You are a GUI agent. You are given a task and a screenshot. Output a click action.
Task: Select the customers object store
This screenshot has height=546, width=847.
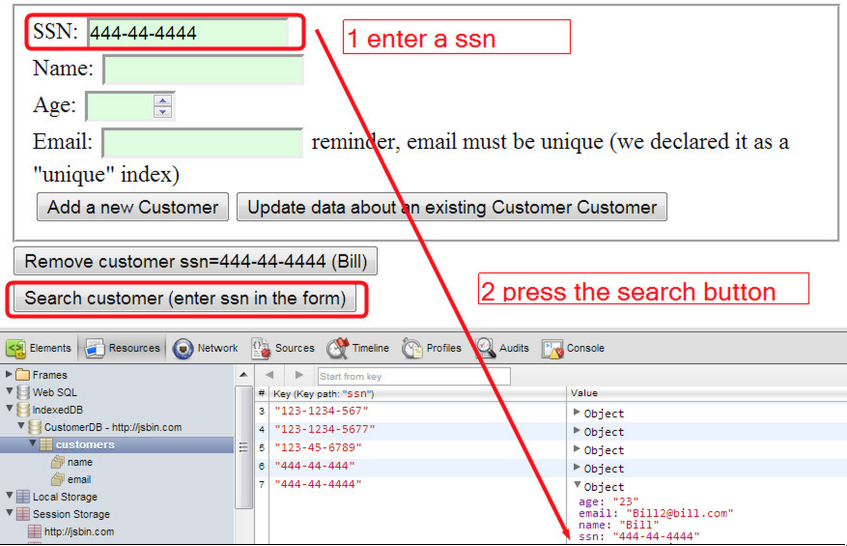pos(84,444)
